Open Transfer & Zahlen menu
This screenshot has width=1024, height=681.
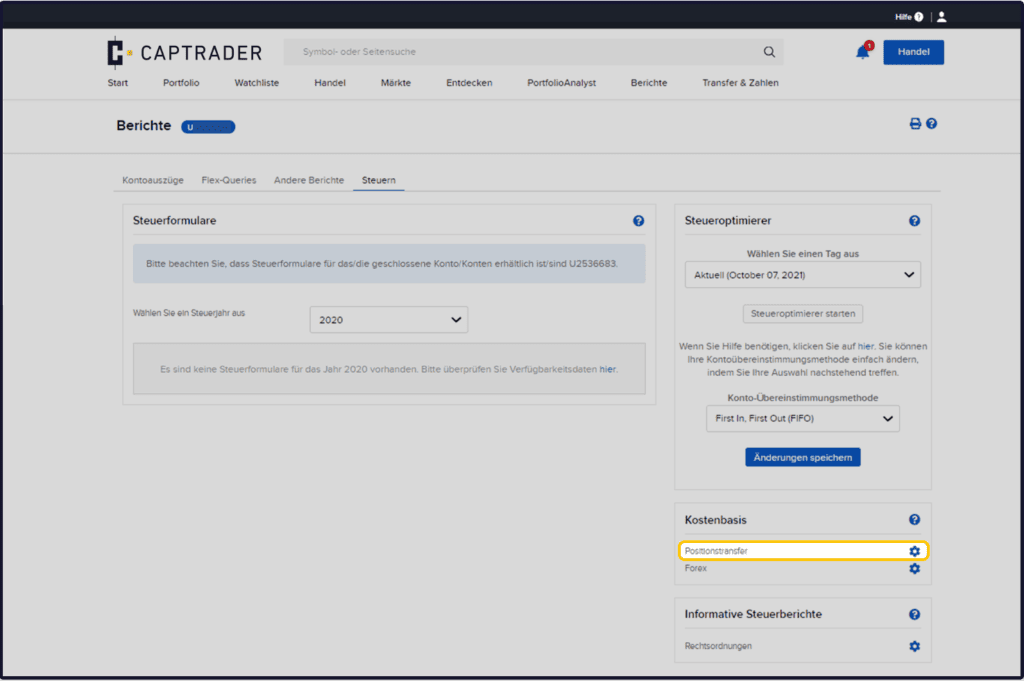(740, 83)
